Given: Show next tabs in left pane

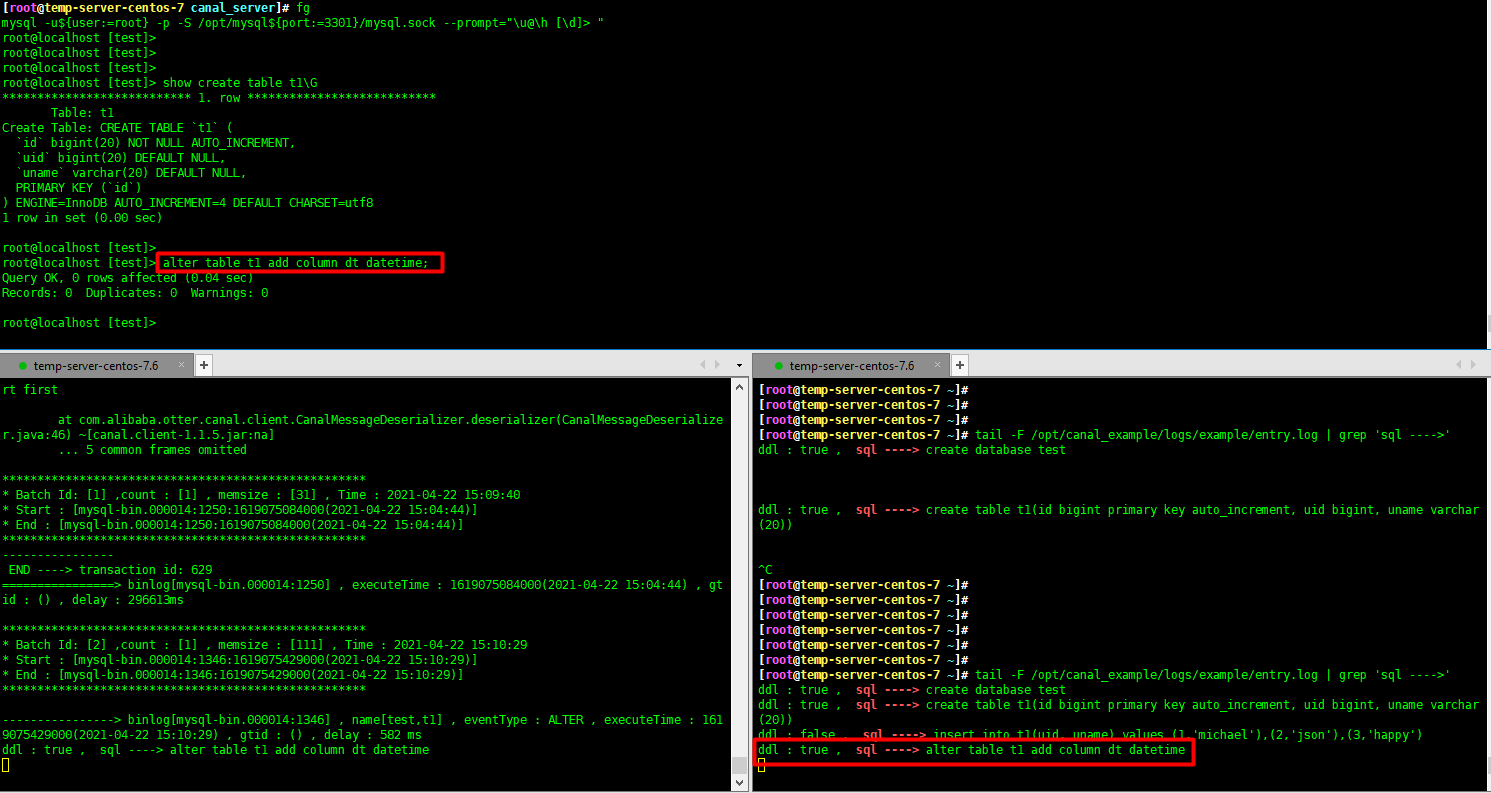Looking at the screenshot, I should (x=717, y=366).
